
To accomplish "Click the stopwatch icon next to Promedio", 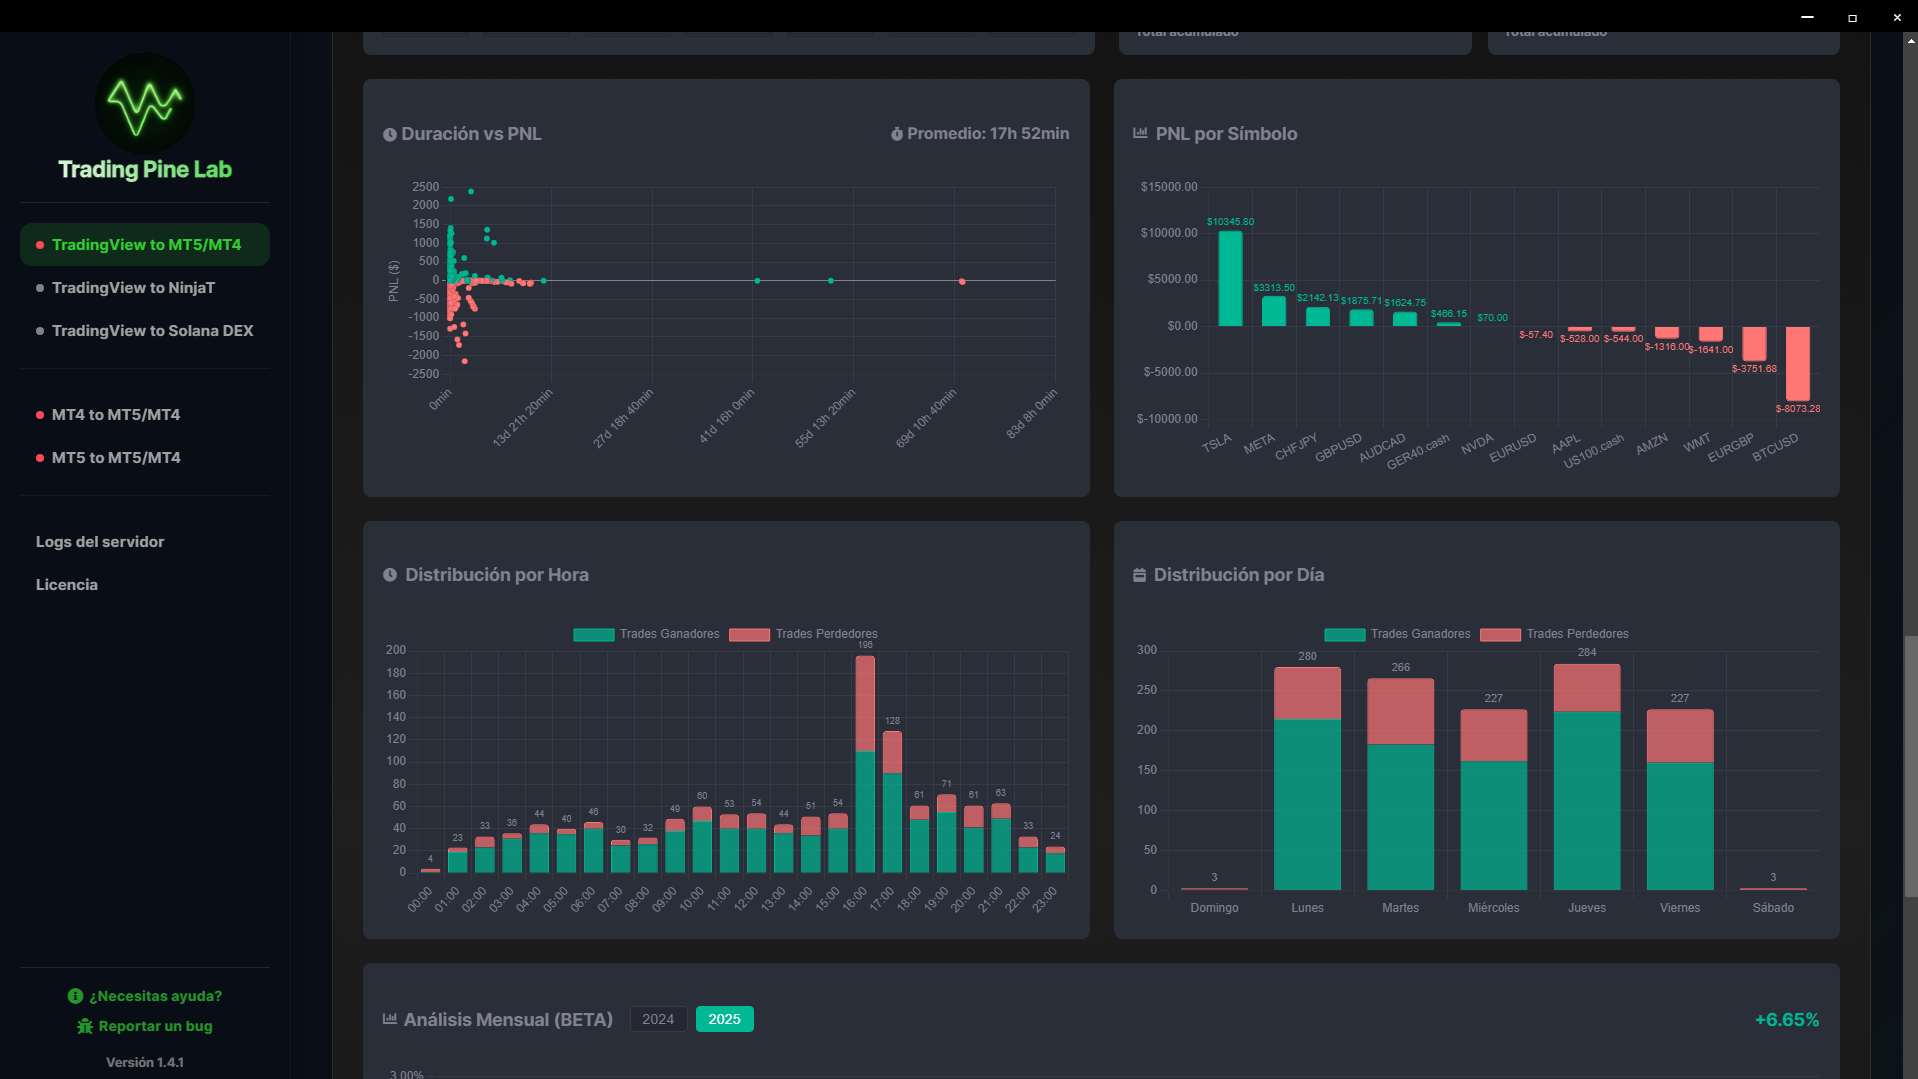I will [x=897, y=134].
